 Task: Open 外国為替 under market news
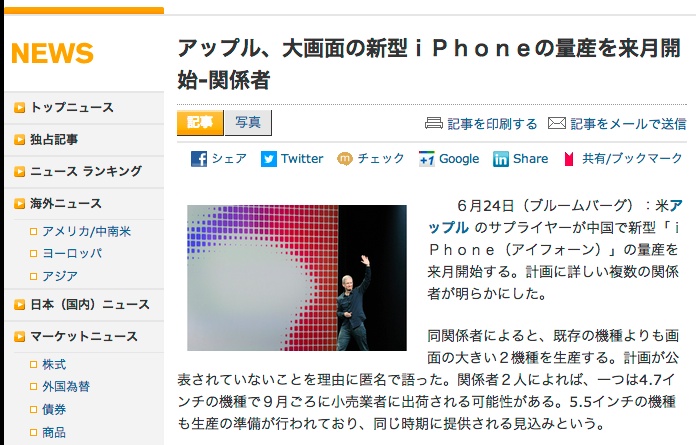66,386
